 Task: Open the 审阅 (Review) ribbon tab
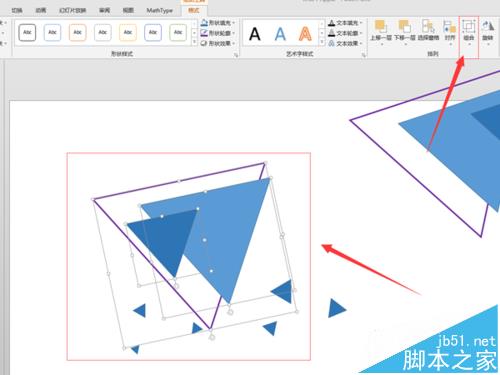click(x=105, y=11)
